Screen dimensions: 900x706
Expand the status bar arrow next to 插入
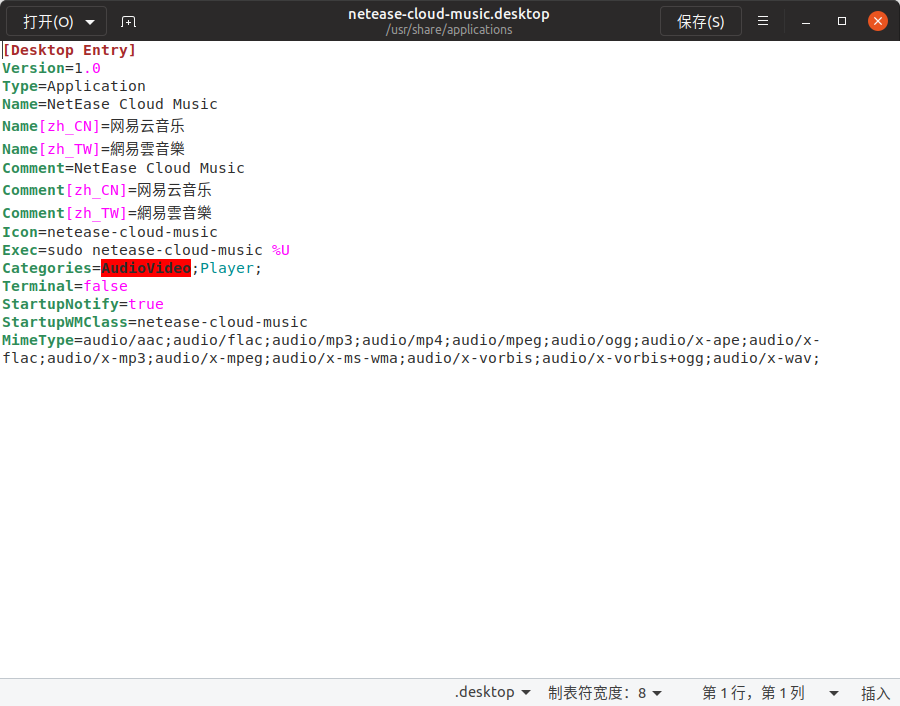tap(833, 693)
